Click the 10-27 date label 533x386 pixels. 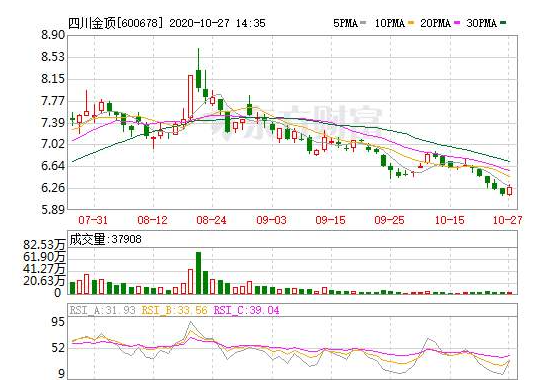click(x=508, y=220)
